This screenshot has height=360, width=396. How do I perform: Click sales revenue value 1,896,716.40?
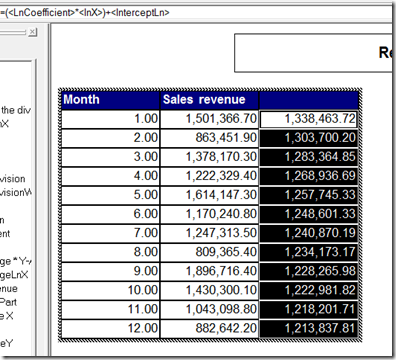209,271
